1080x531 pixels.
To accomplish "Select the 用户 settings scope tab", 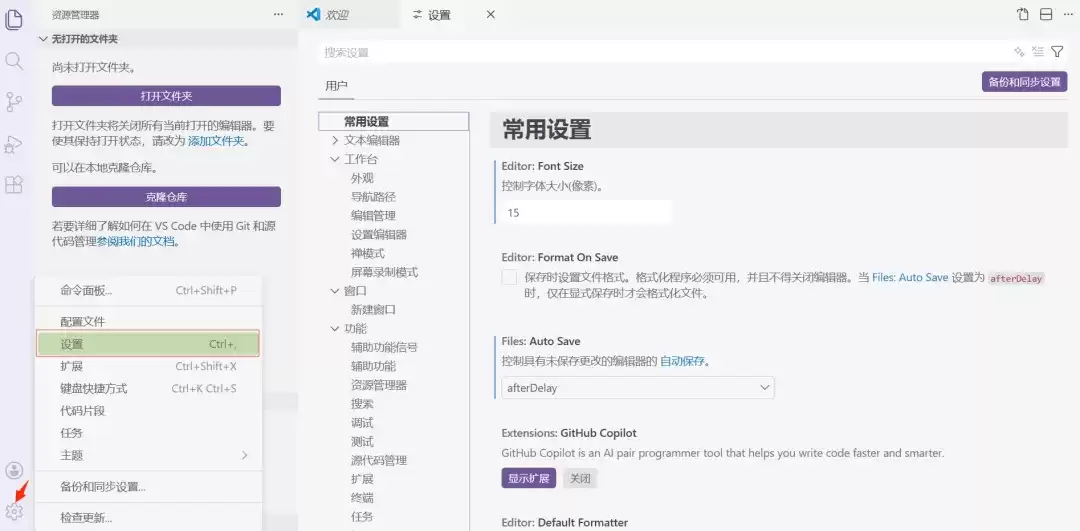I will click(x=336, y=86).
